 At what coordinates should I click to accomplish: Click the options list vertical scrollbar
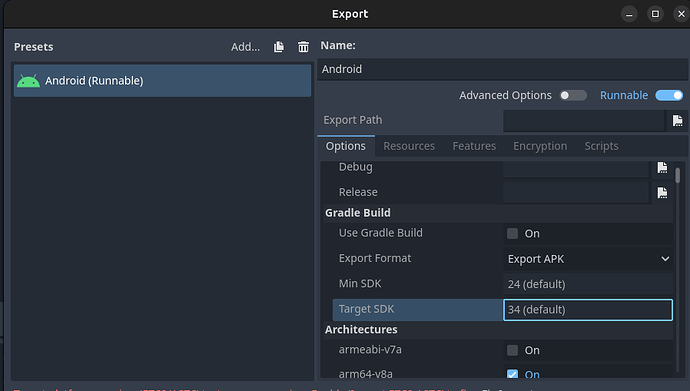click(678, 175)
